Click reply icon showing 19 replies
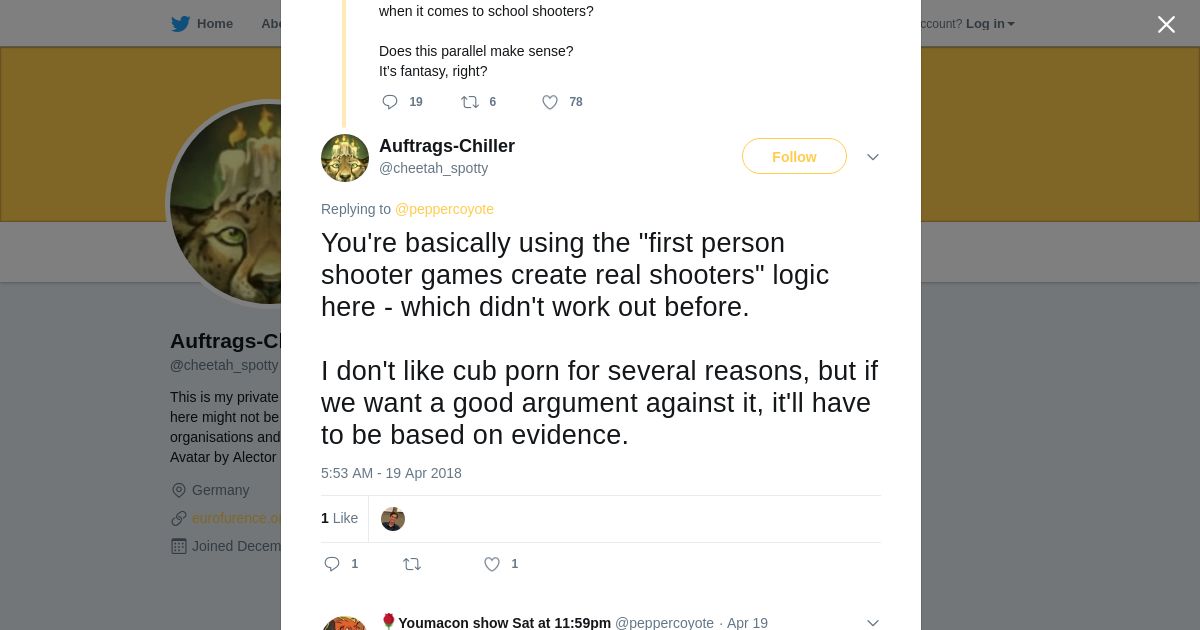Image resolution: width=1200 pixels, height=630 pixels. [391, 102]
